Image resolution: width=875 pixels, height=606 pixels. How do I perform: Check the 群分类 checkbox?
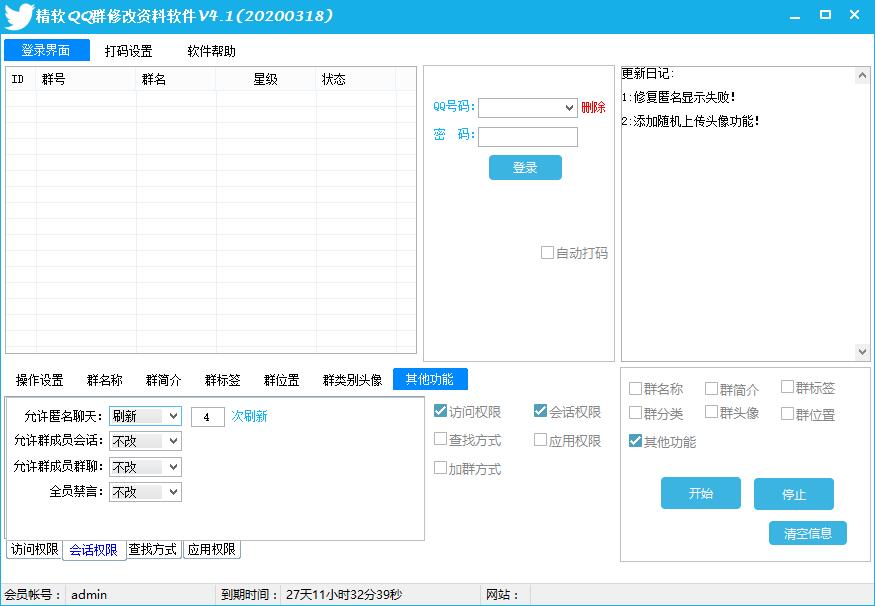coord(635,412)
